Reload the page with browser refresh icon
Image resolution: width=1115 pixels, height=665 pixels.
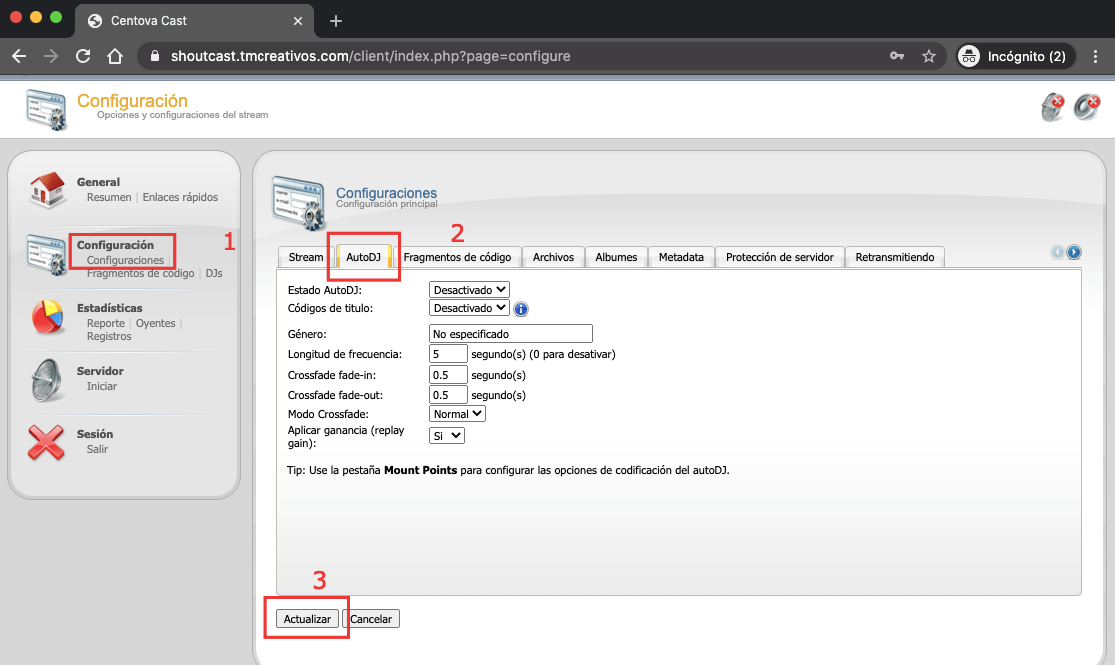(83, 56)
